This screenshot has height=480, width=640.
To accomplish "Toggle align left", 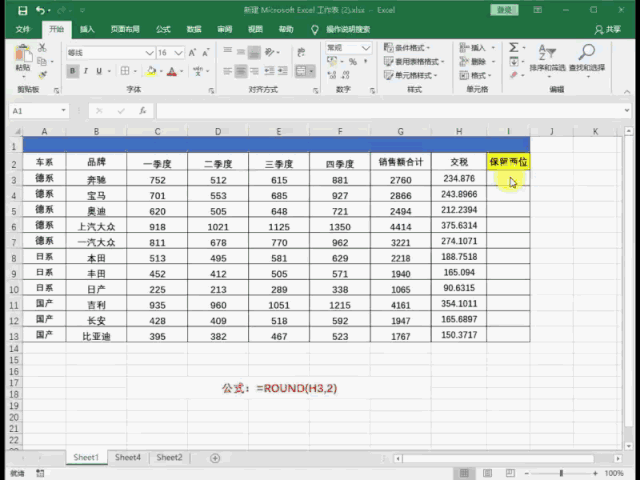I will click(227, 71).
